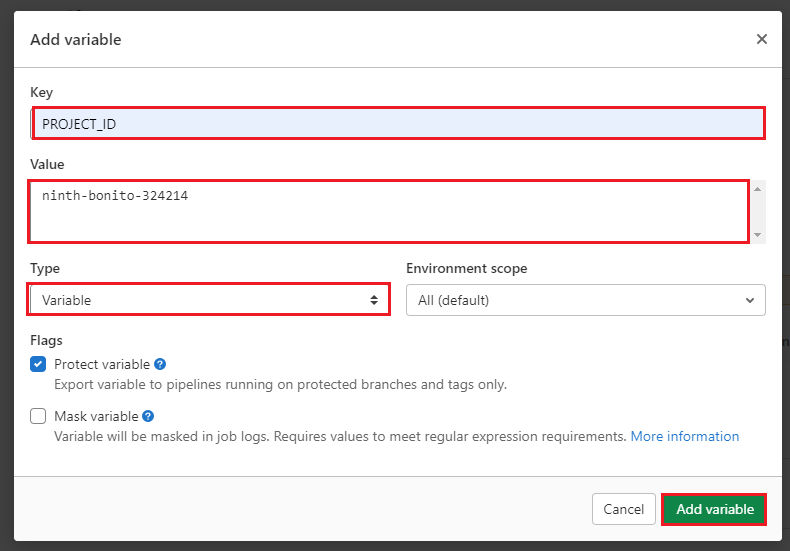Screen dimensions: 790x551
Task: Click the Protect variable label text
Action: click(x=101, y=365)
